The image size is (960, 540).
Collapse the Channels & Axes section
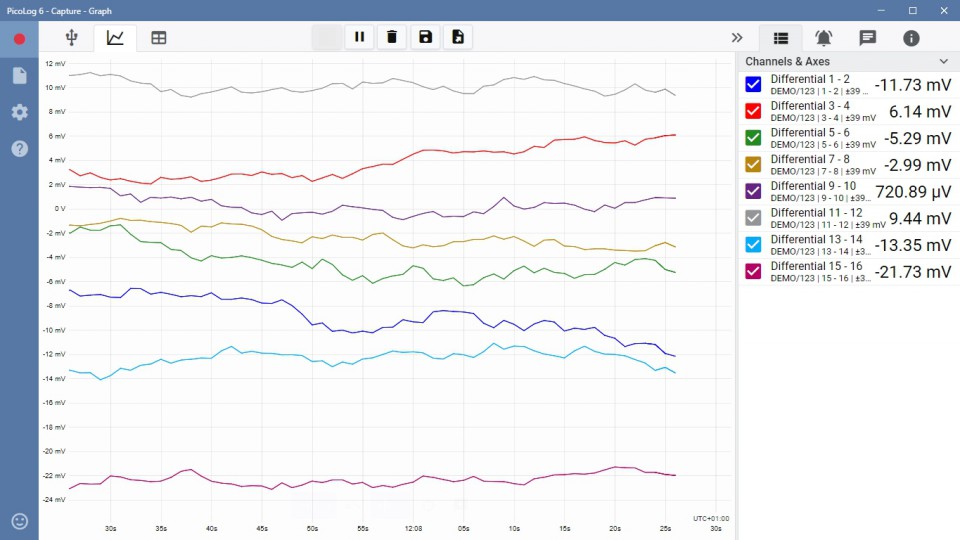943,62
